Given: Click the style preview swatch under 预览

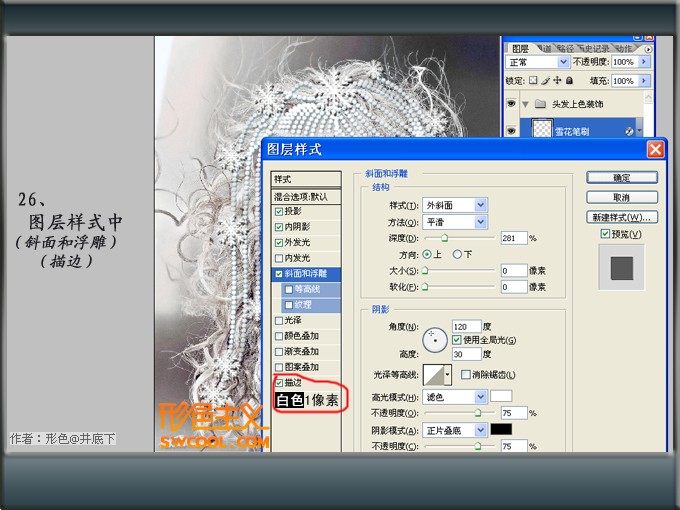Looking at the screenshot, I should pos(621,268).
